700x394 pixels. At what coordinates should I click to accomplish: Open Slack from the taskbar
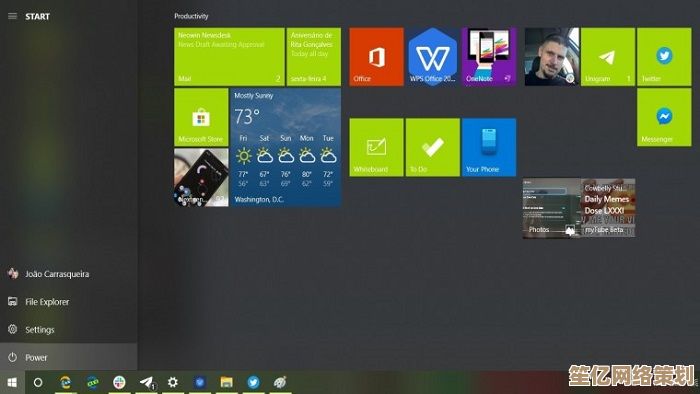119,382
